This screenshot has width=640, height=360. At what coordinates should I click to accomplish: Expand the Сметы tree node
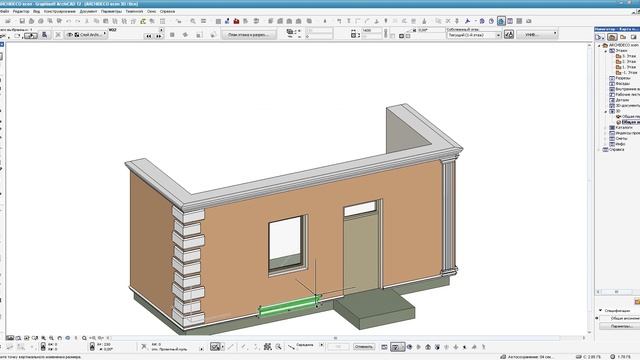pos(606,139)
